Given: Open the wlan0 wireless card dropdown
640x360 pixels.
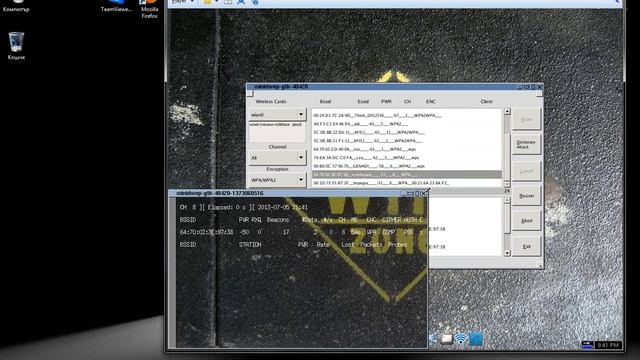Looking at the screenshot, I should tap(277, 115).
